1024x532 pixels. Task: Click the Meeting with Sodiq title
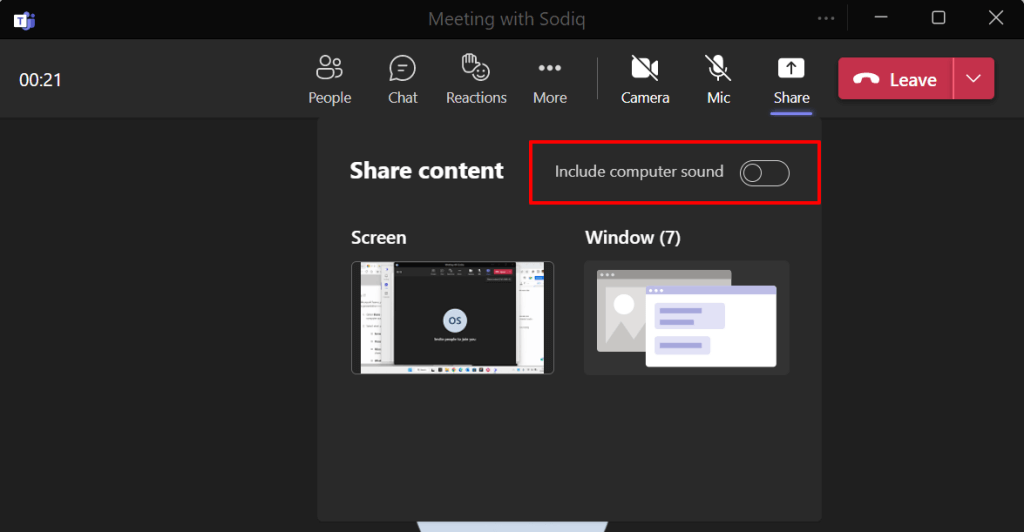pyautogui.click(x=507, y=19)
